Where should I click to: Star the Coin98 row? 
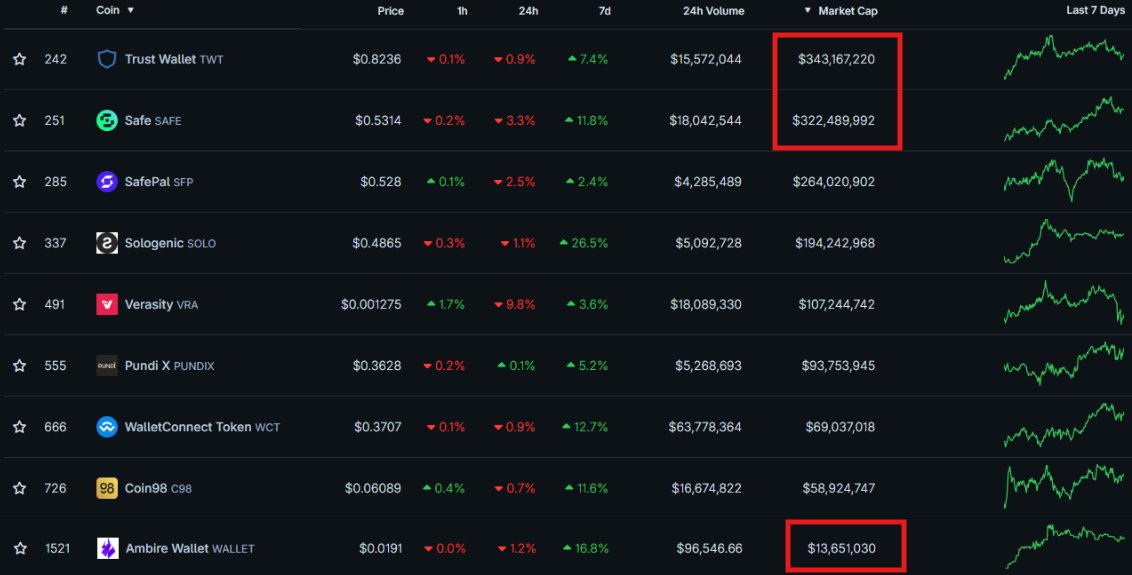tap(19, 488)
